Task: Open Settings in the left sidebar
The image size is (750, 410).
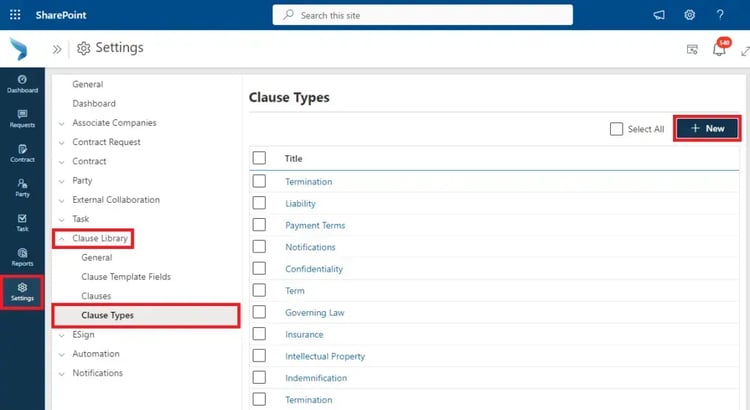Action: pyautogui.click(x=22, y=292)
